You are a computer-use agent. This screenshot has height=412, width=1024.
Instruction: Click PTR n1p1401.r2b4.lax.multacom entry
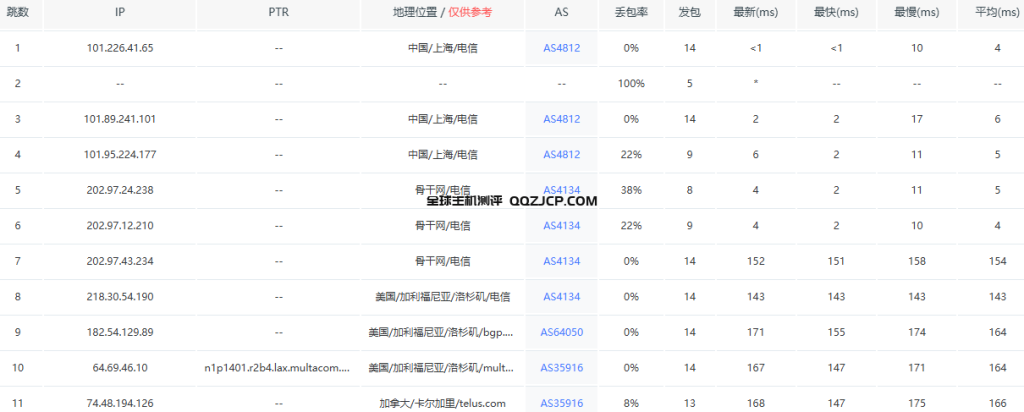(x=278, y=368)
